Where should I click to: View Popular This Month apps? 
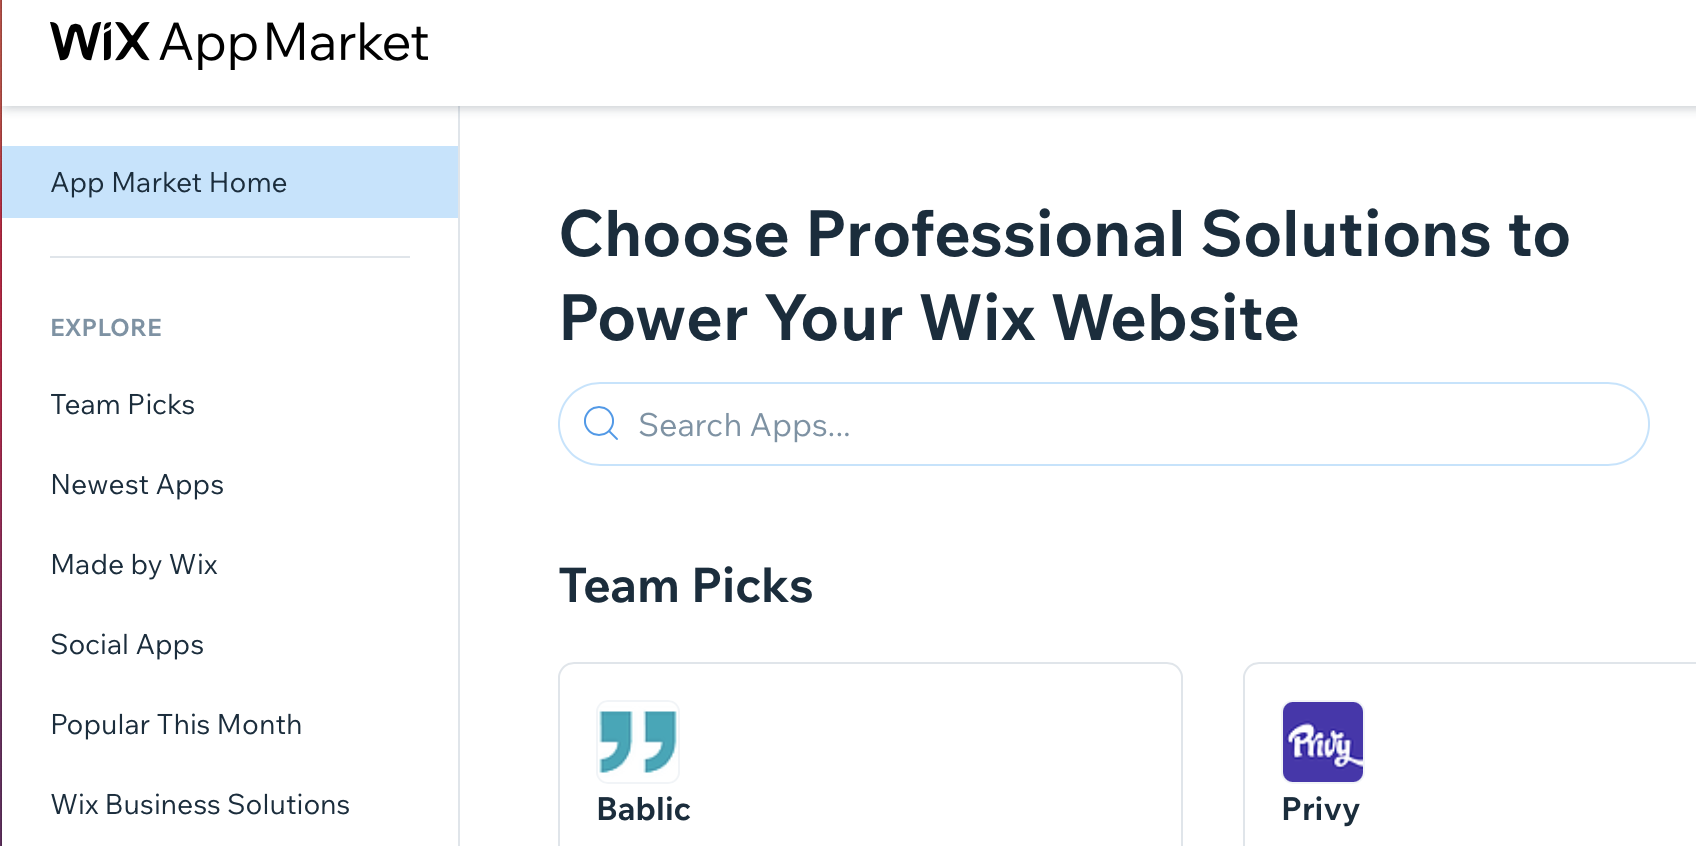point(176,725)
